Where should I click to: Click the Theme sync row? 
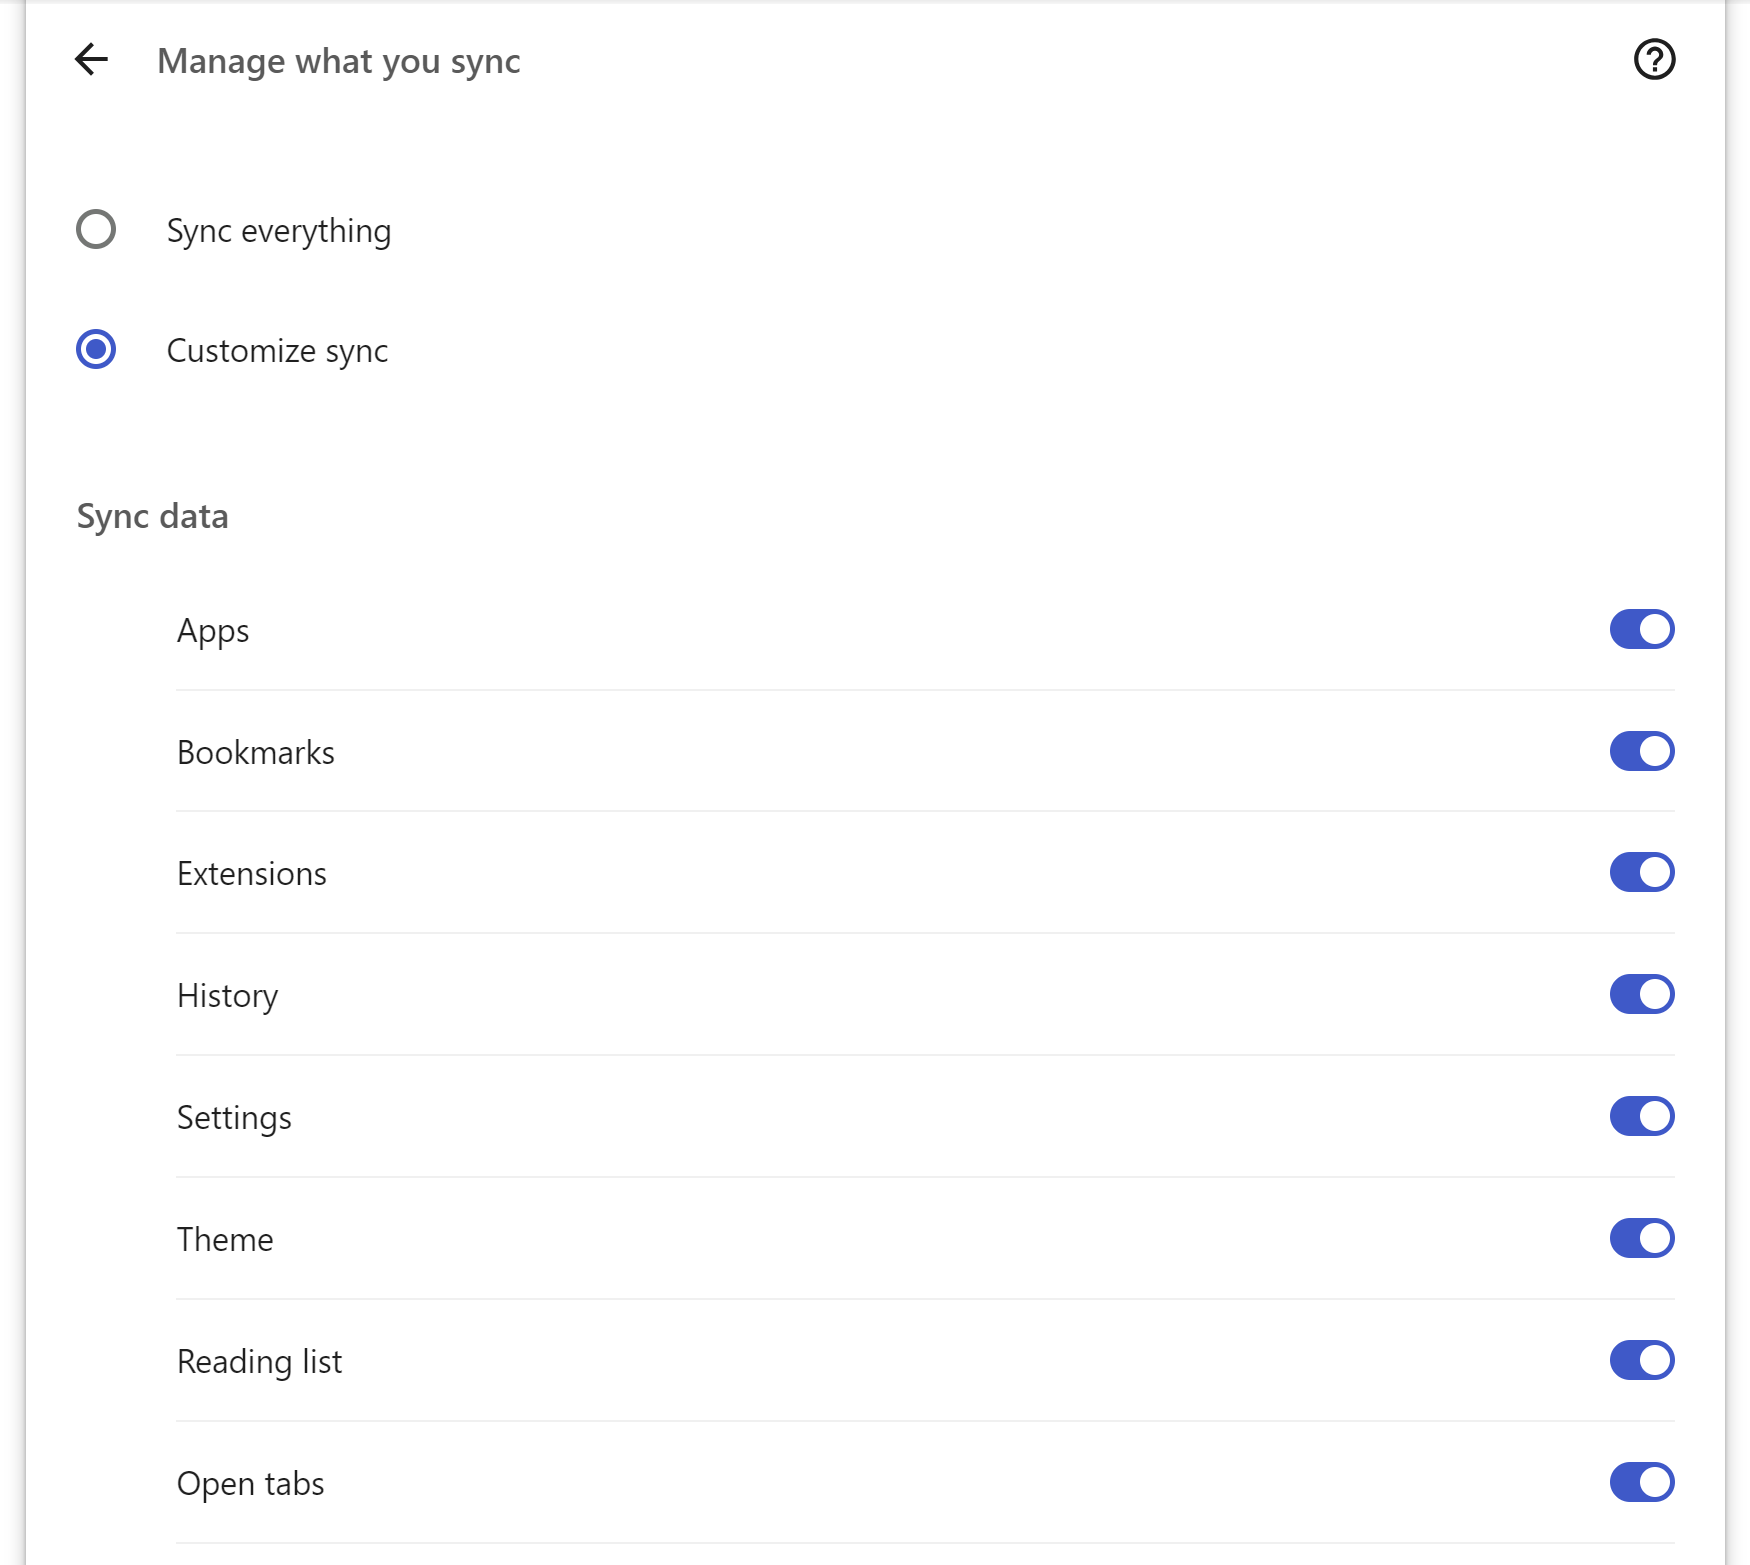225,1239
